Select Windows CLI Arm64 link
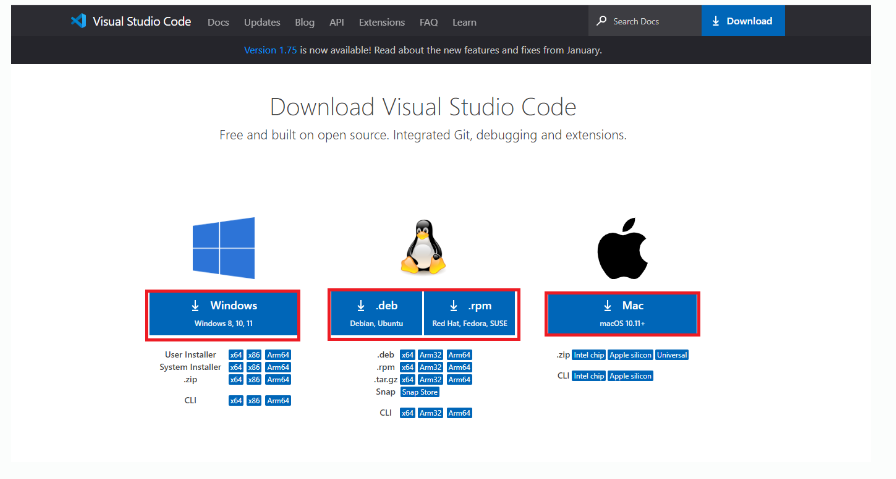The height and width of the screenshot is (479, 896). point(278,401)
